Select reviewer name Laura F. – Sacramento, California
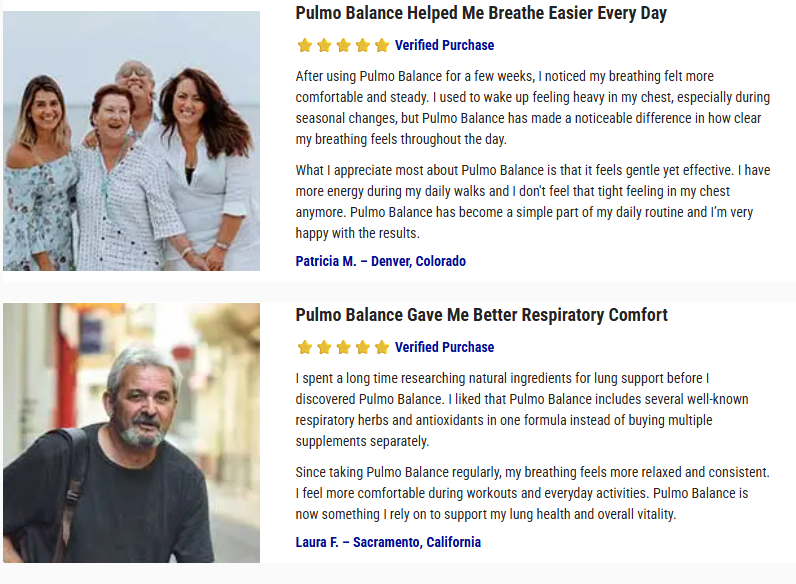The height and width of the screenshot is (584, 796). 388,542
